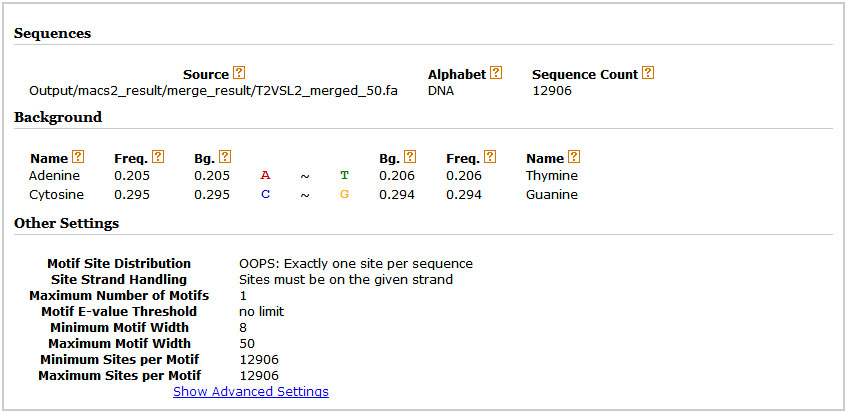Show Advanced Settings
The height and width of the screenshot is (413, 850).
(251, 391)
